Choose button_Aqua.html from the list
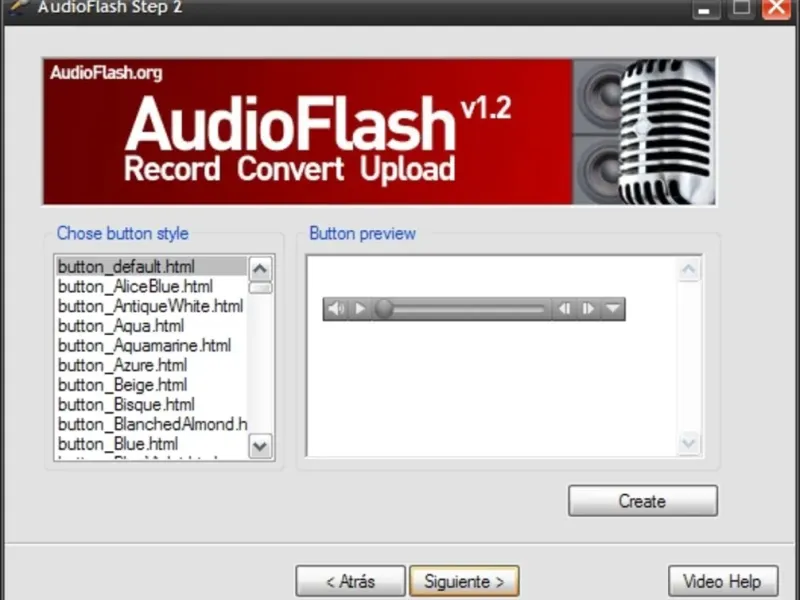 click(151, 326)
